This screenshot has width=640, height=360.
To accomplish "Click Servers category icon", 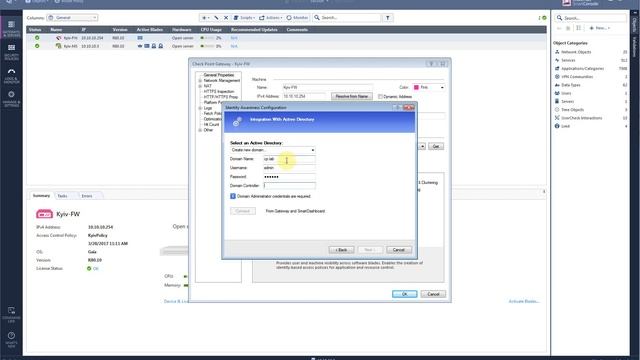I will 557,101.
